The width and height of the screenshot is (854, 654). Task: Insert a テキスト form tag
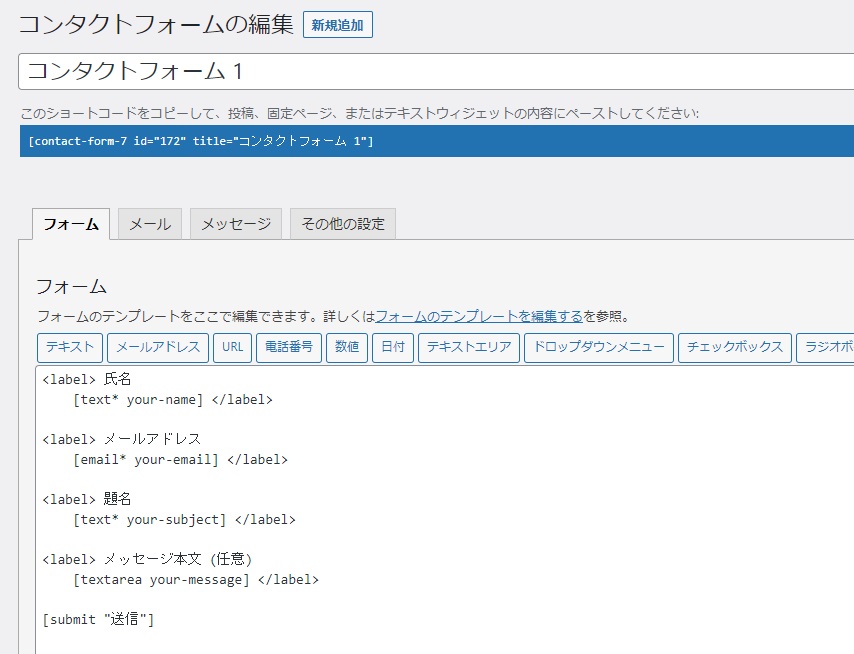pos(70,347)
